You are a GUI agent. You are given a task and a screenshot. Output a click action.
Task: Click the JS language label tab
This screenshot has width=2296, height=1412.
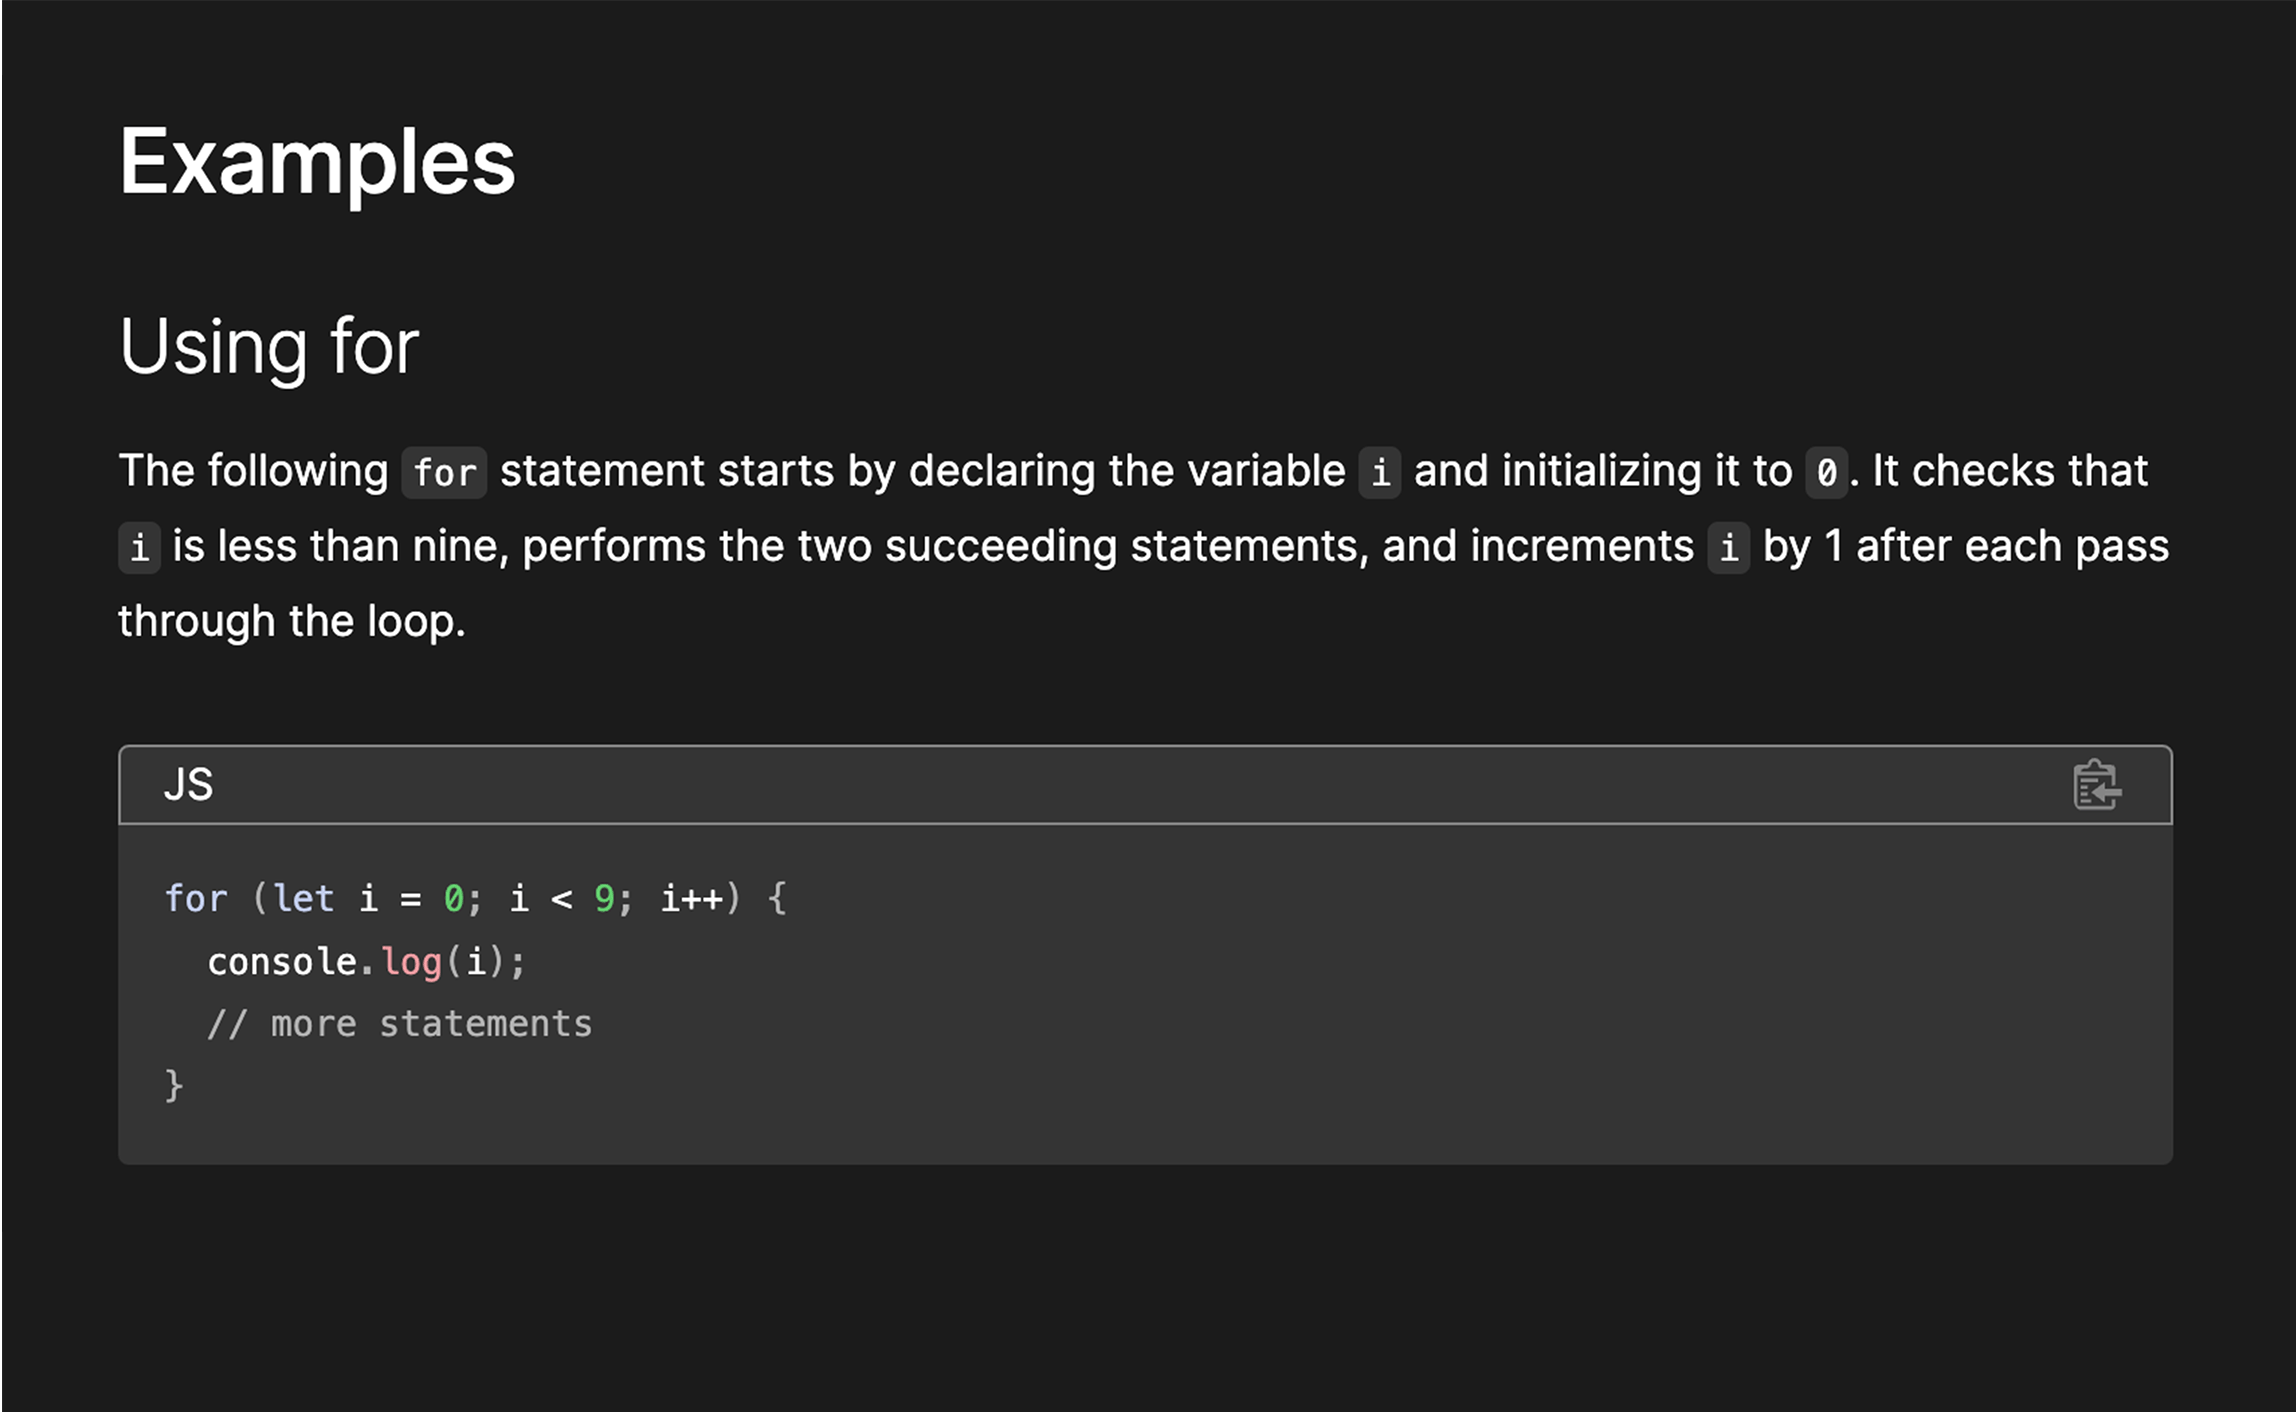189,784
